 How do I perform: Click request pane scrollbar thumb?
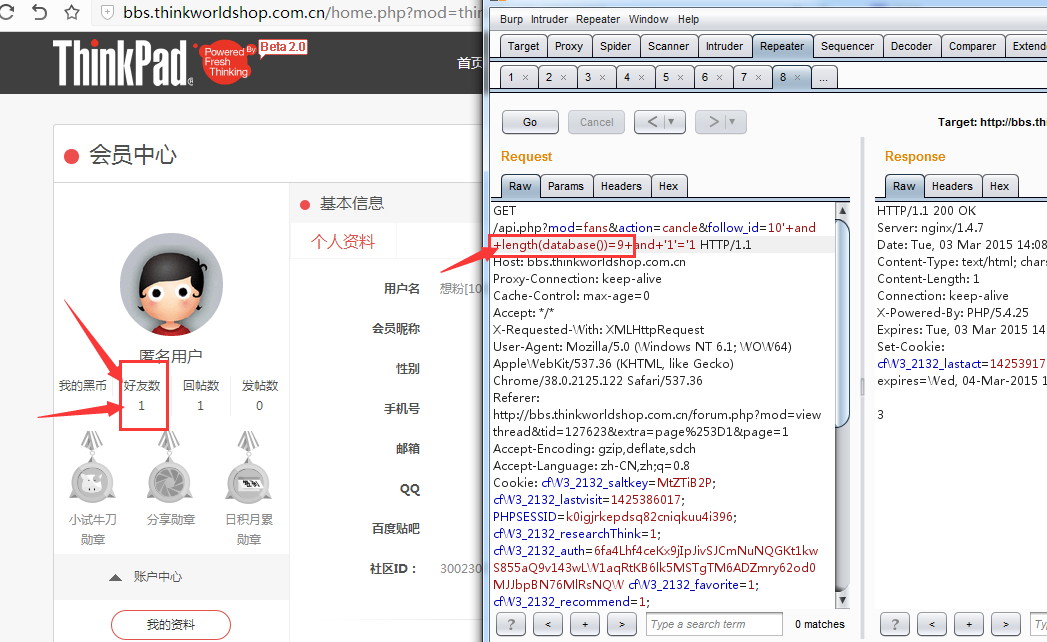click(x=843, y=322)
